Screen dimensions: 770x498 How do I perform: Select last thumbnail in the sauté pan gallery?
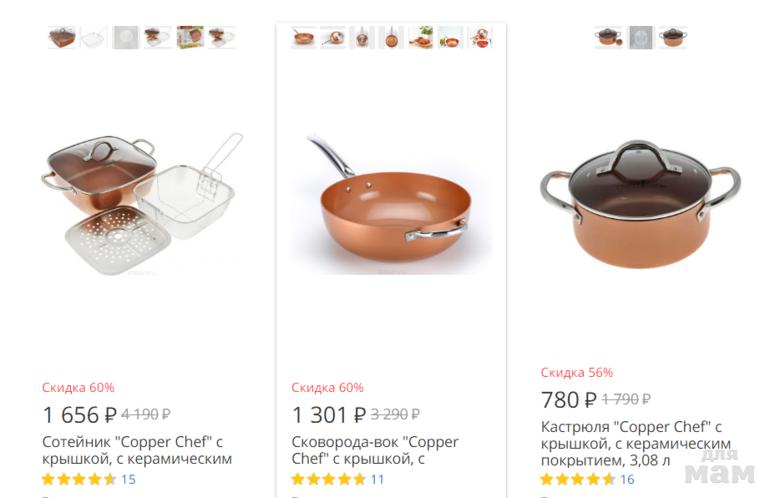tap(222, 38)
